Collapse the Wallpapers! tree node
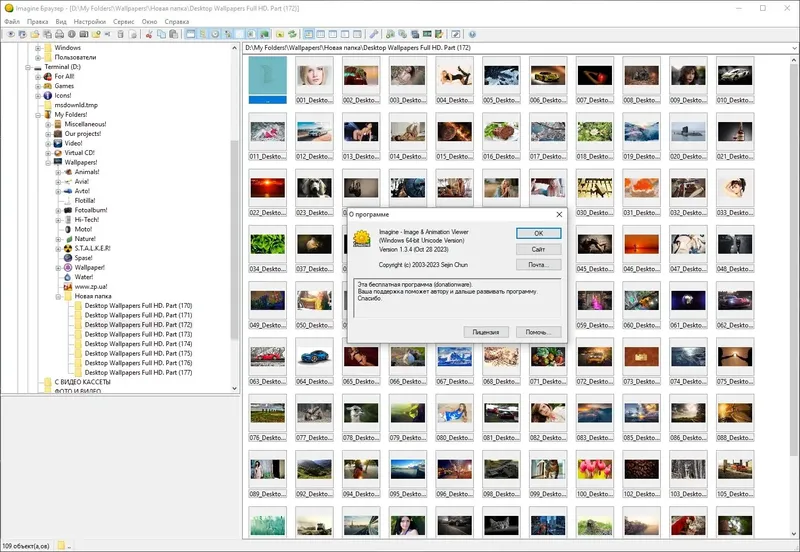The image size is (800, 552). (48, 162)
